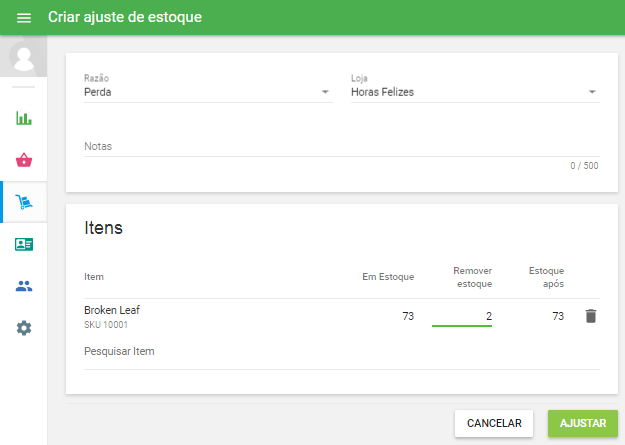Open the reports bar chart section
The image size is (625, 445).
[24, 118]
